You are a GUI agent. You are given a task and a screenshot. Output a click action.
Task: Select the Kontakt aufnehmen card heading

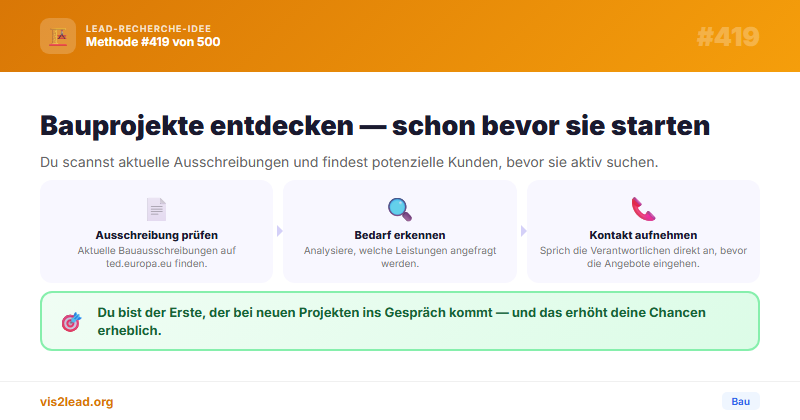643,235
